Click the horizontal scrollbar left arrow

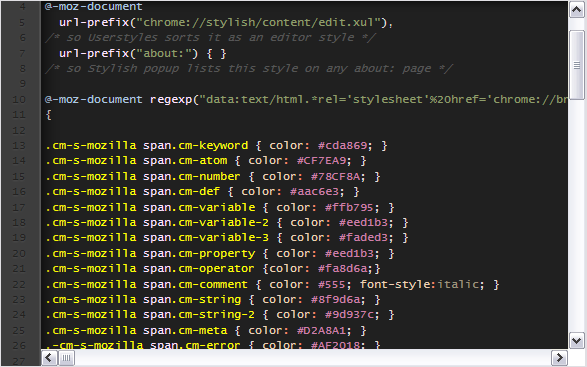pyautogui.click(x=49, y=358)
